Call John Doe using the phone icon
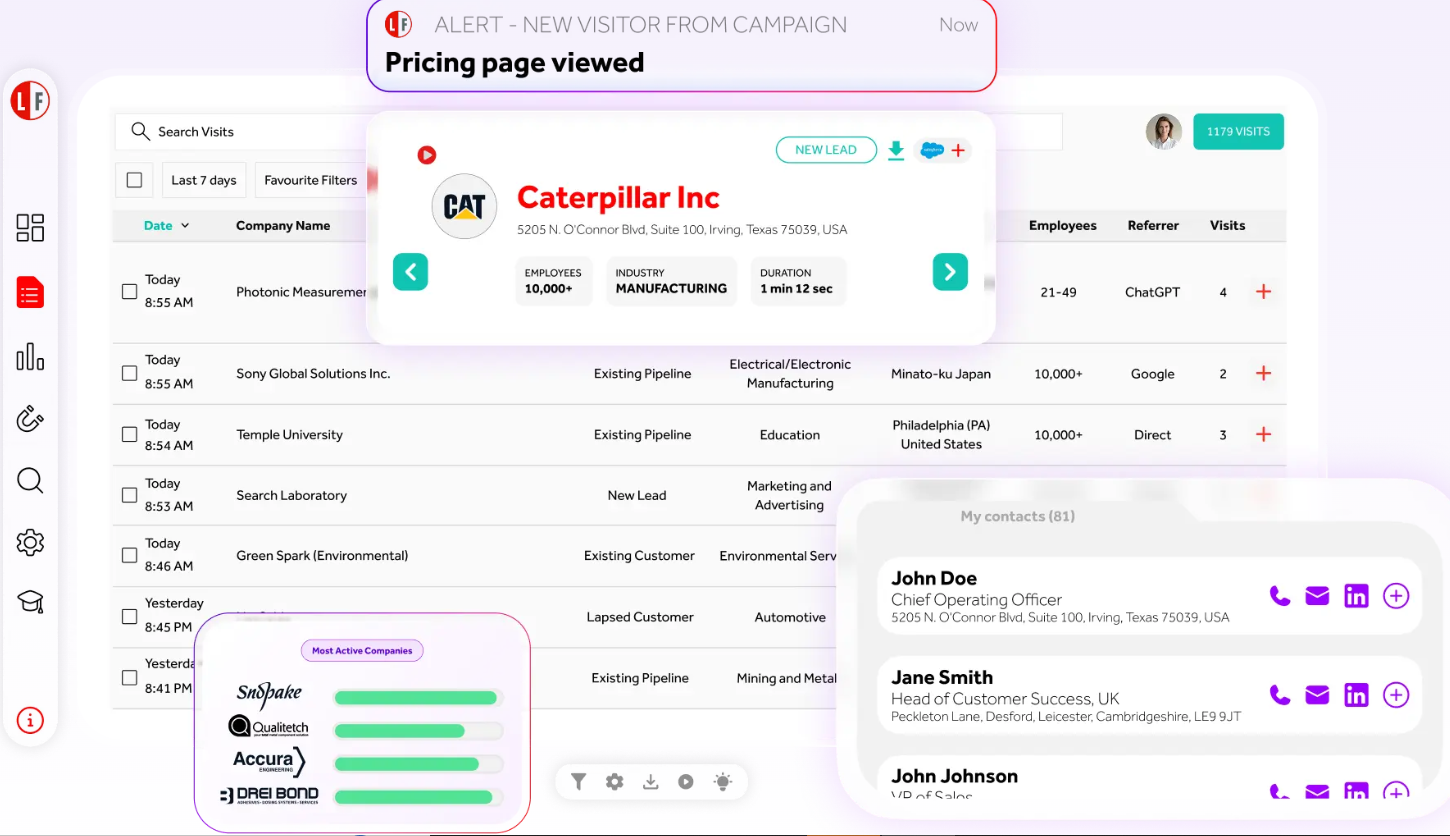The image size is (1450, 836). pyautogui.click(x=1279, y=596)
